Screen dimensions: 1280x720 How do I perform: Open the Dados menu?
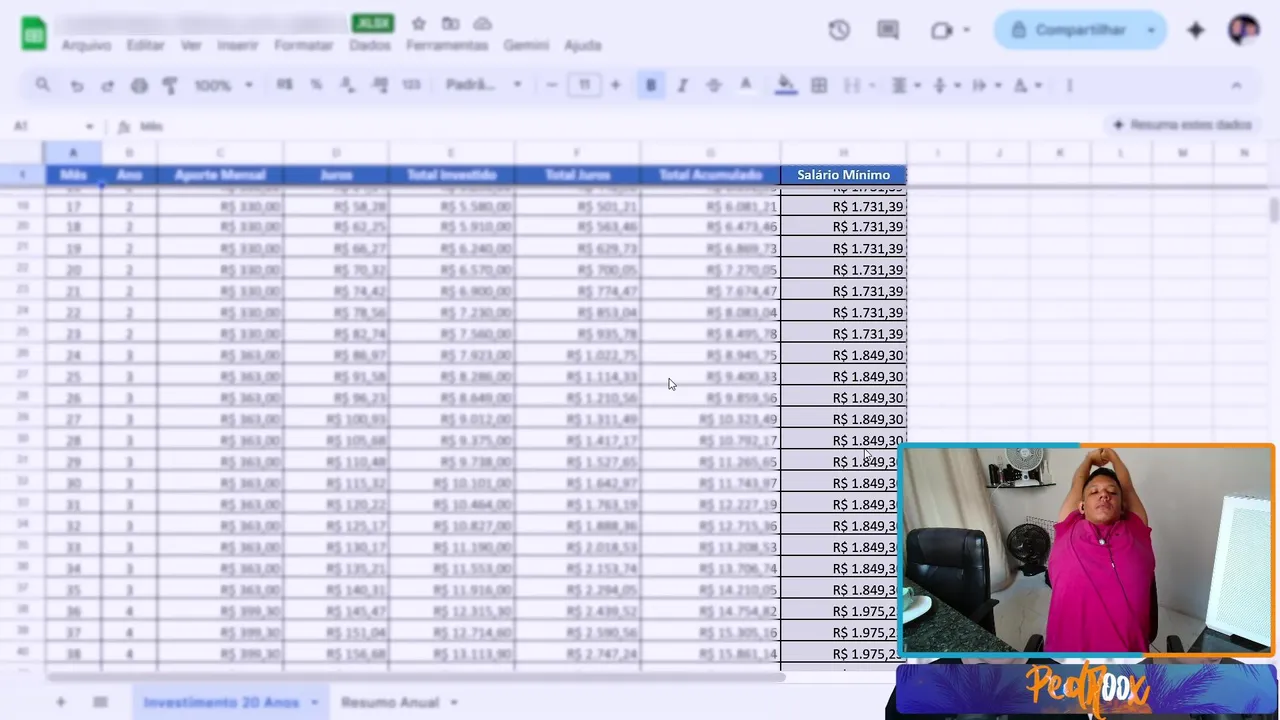370,46
